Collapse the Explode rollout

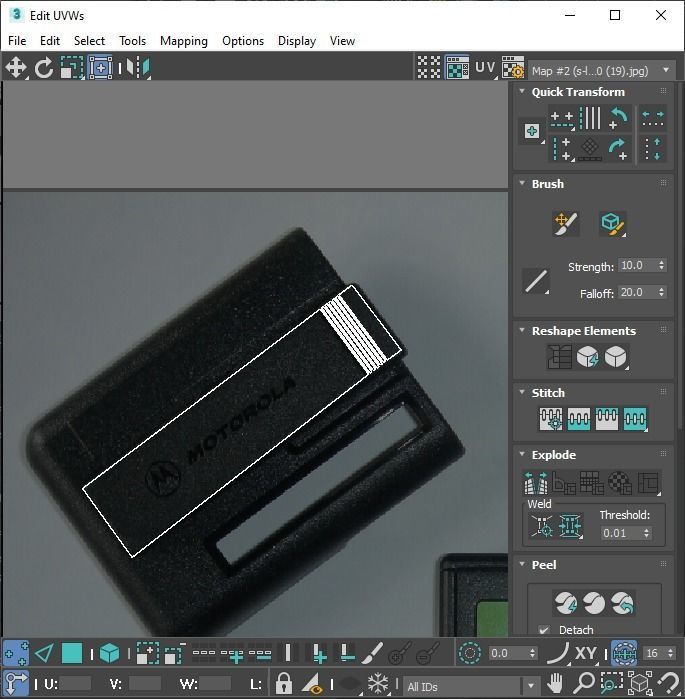click(x=522, y=454)
